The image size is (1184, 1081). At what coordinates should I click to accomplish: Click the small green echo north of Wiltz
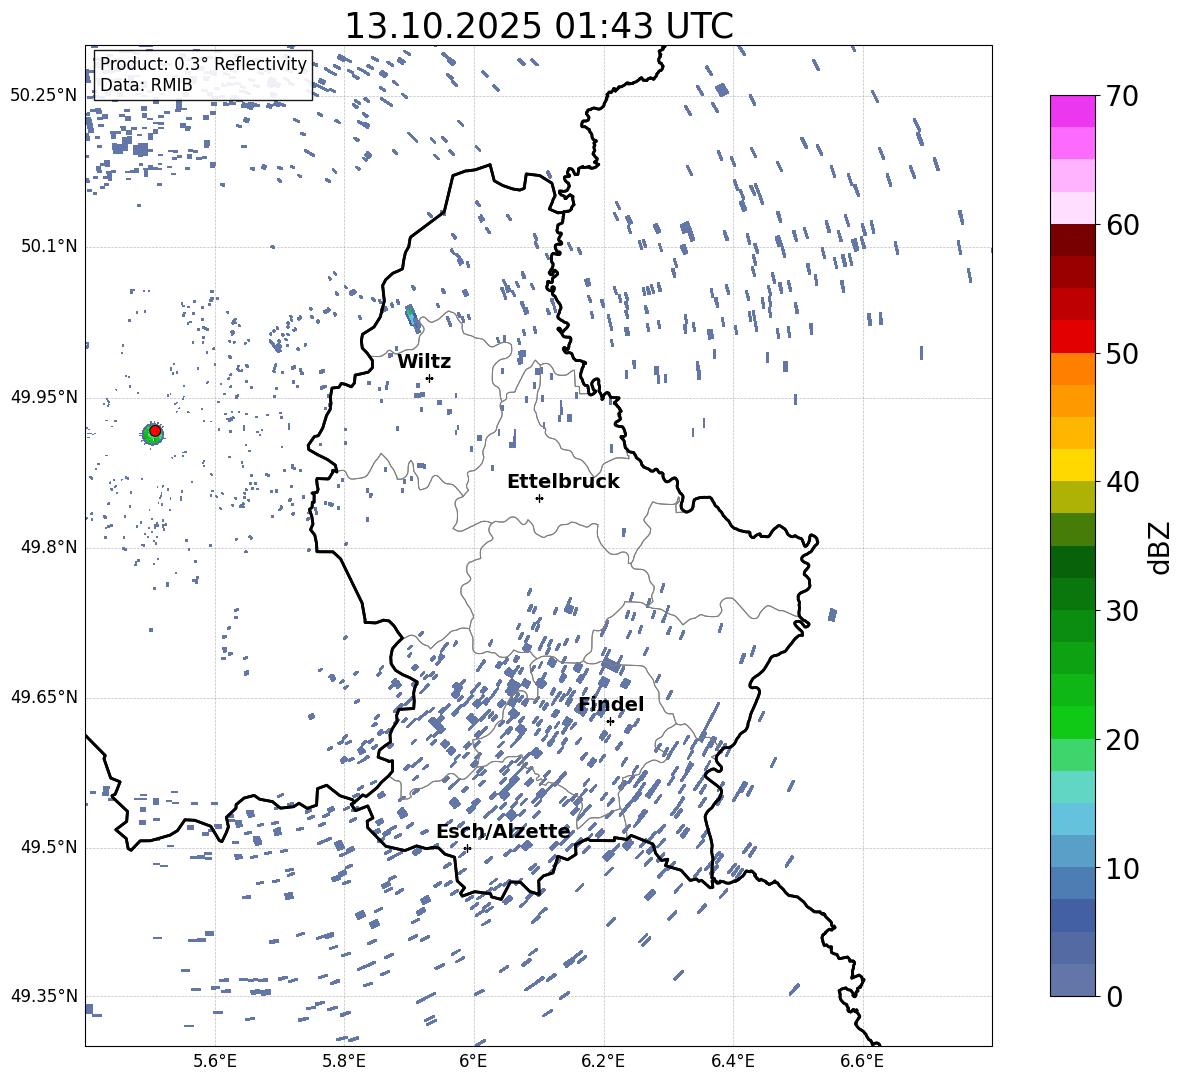[410, 315]
